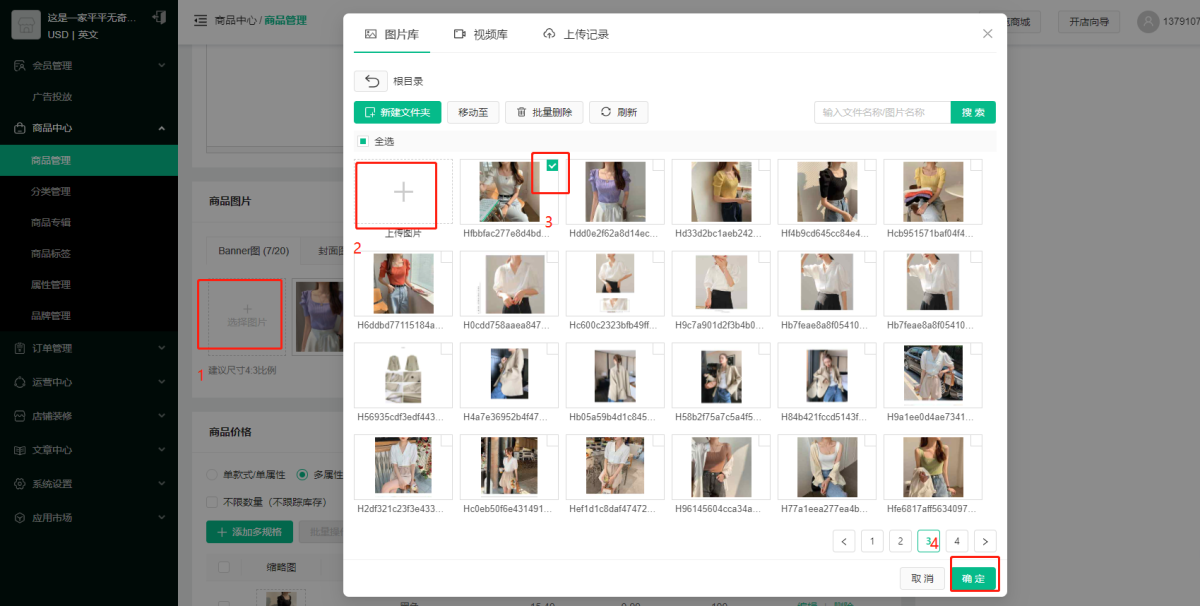This screenshot has height=606, width=1200.
Task: Go to previous page of images
Action: coord(844,541)
